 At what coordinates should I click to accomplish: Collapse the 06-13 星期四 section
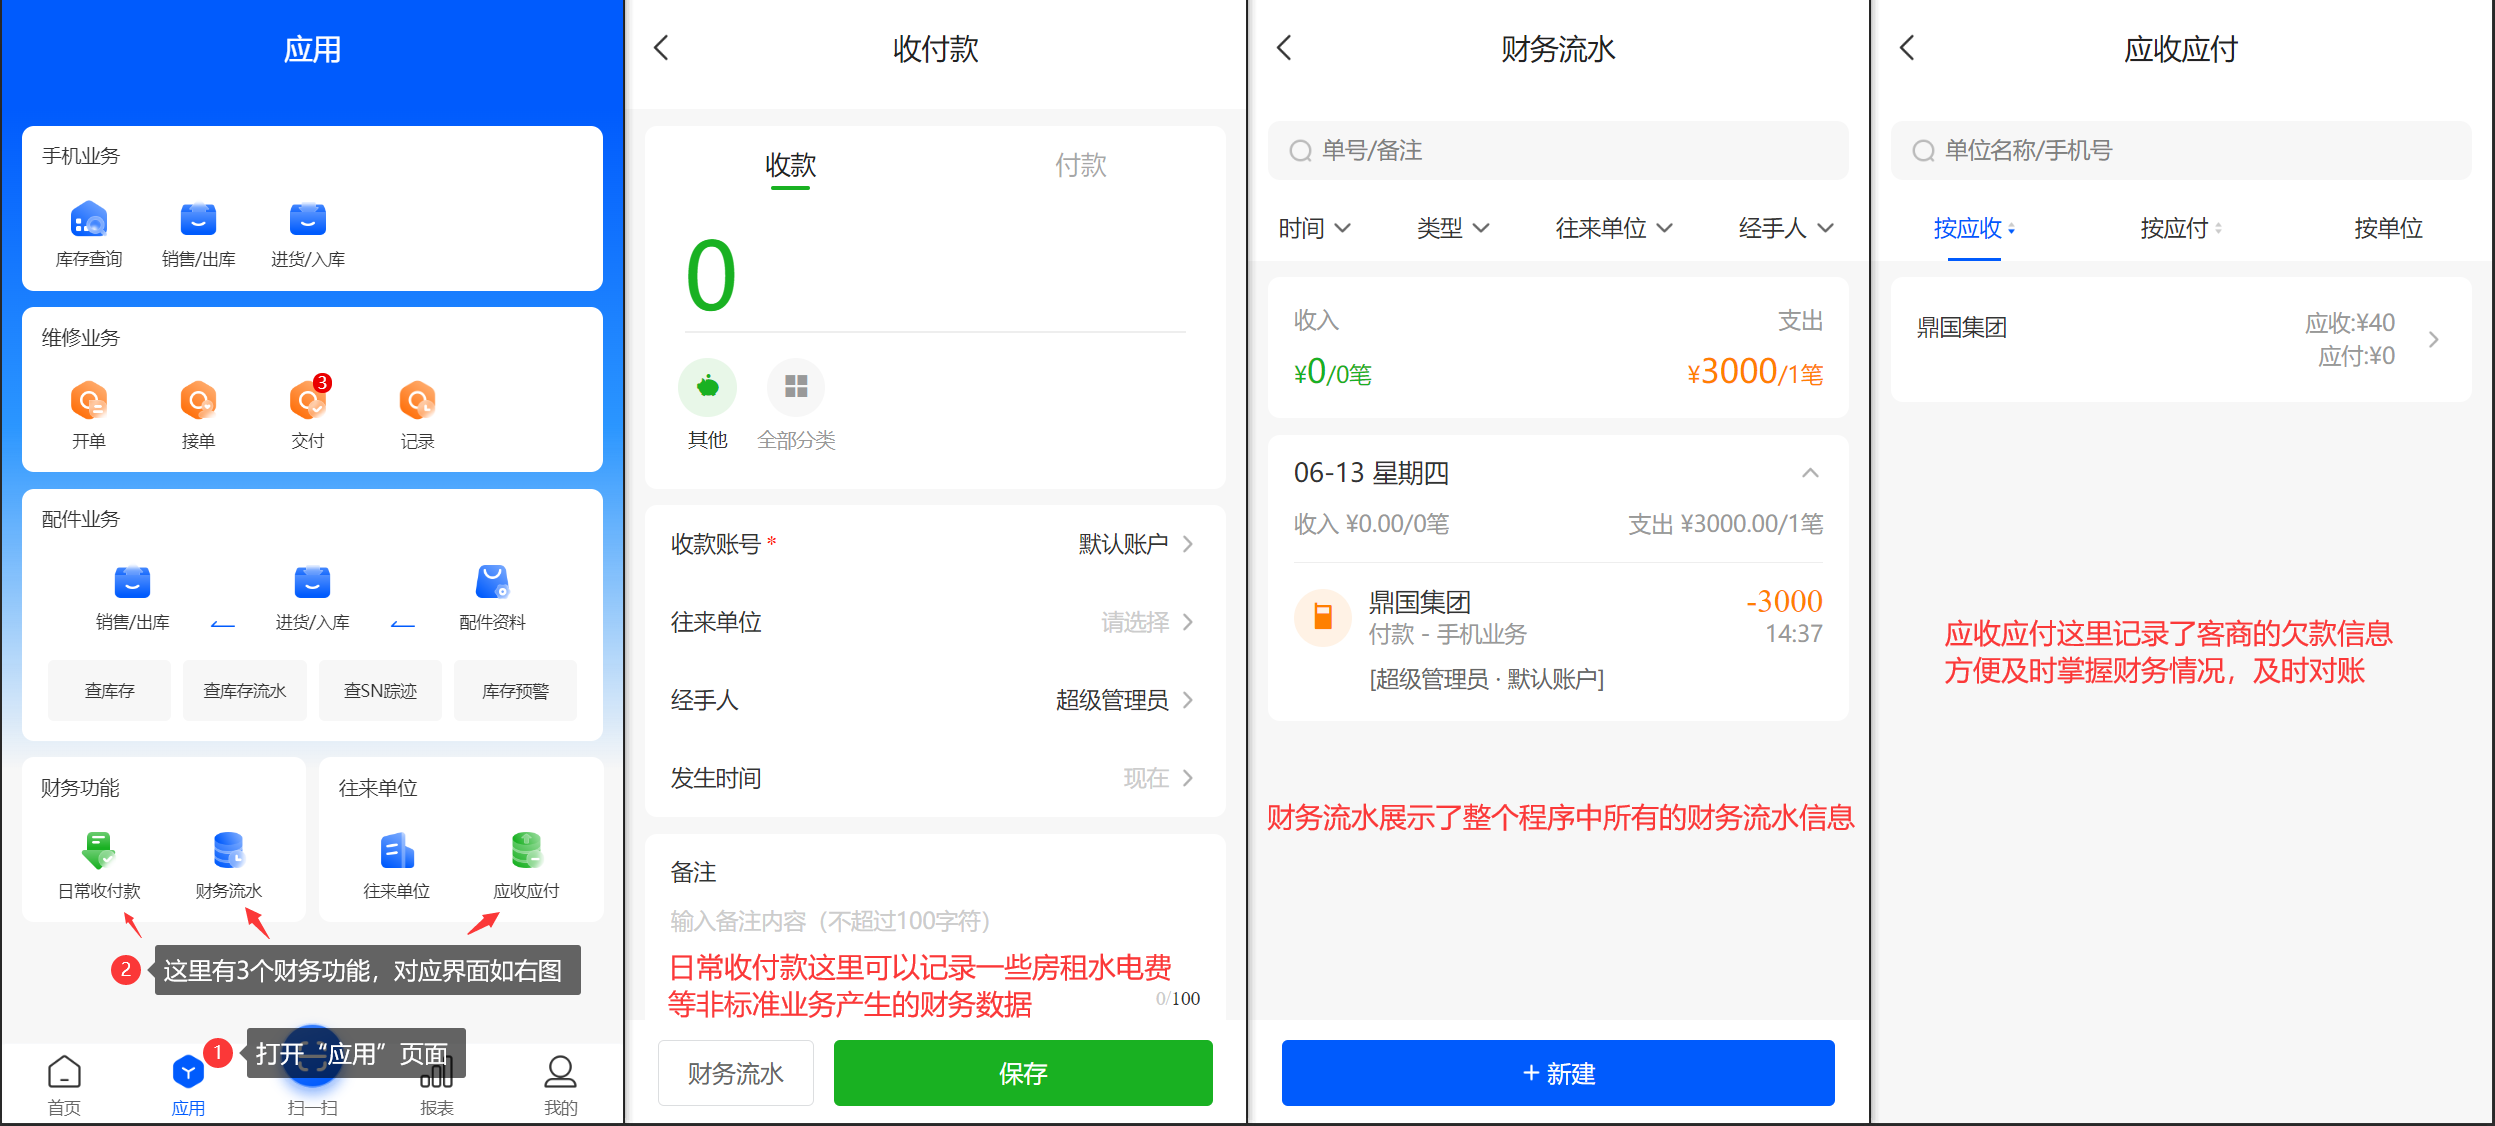tap(1810, 473)
